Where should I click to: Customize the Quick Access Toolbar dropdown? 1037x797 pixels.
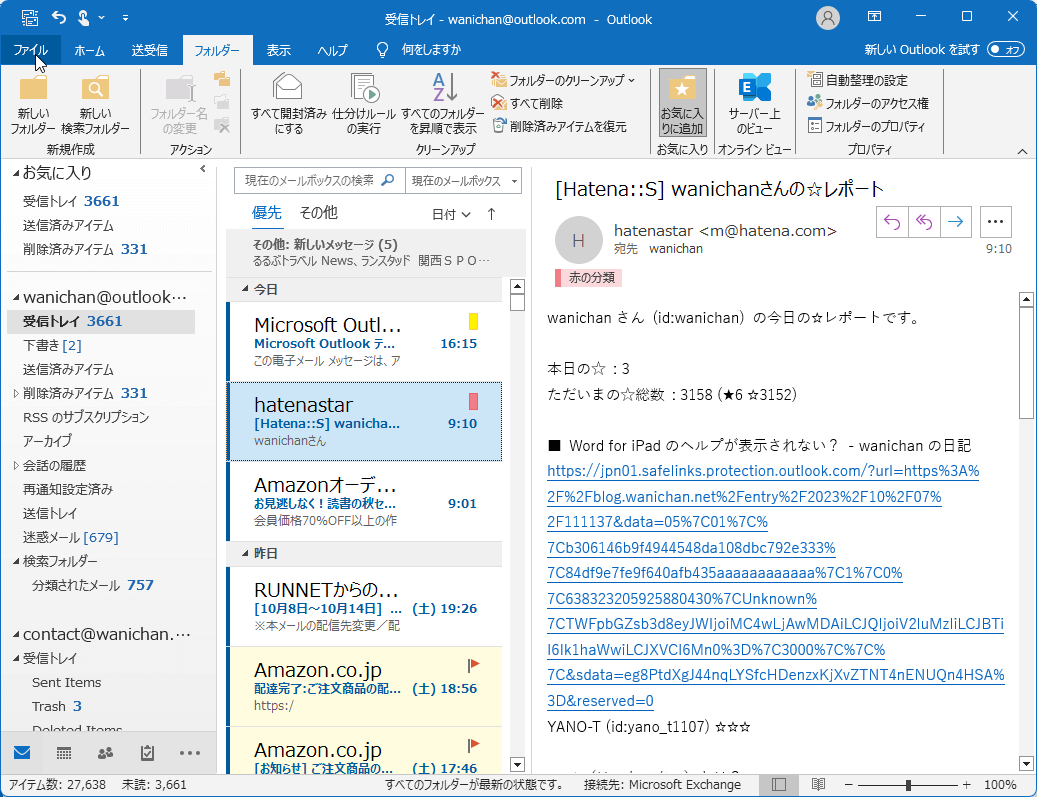[125, 19]
